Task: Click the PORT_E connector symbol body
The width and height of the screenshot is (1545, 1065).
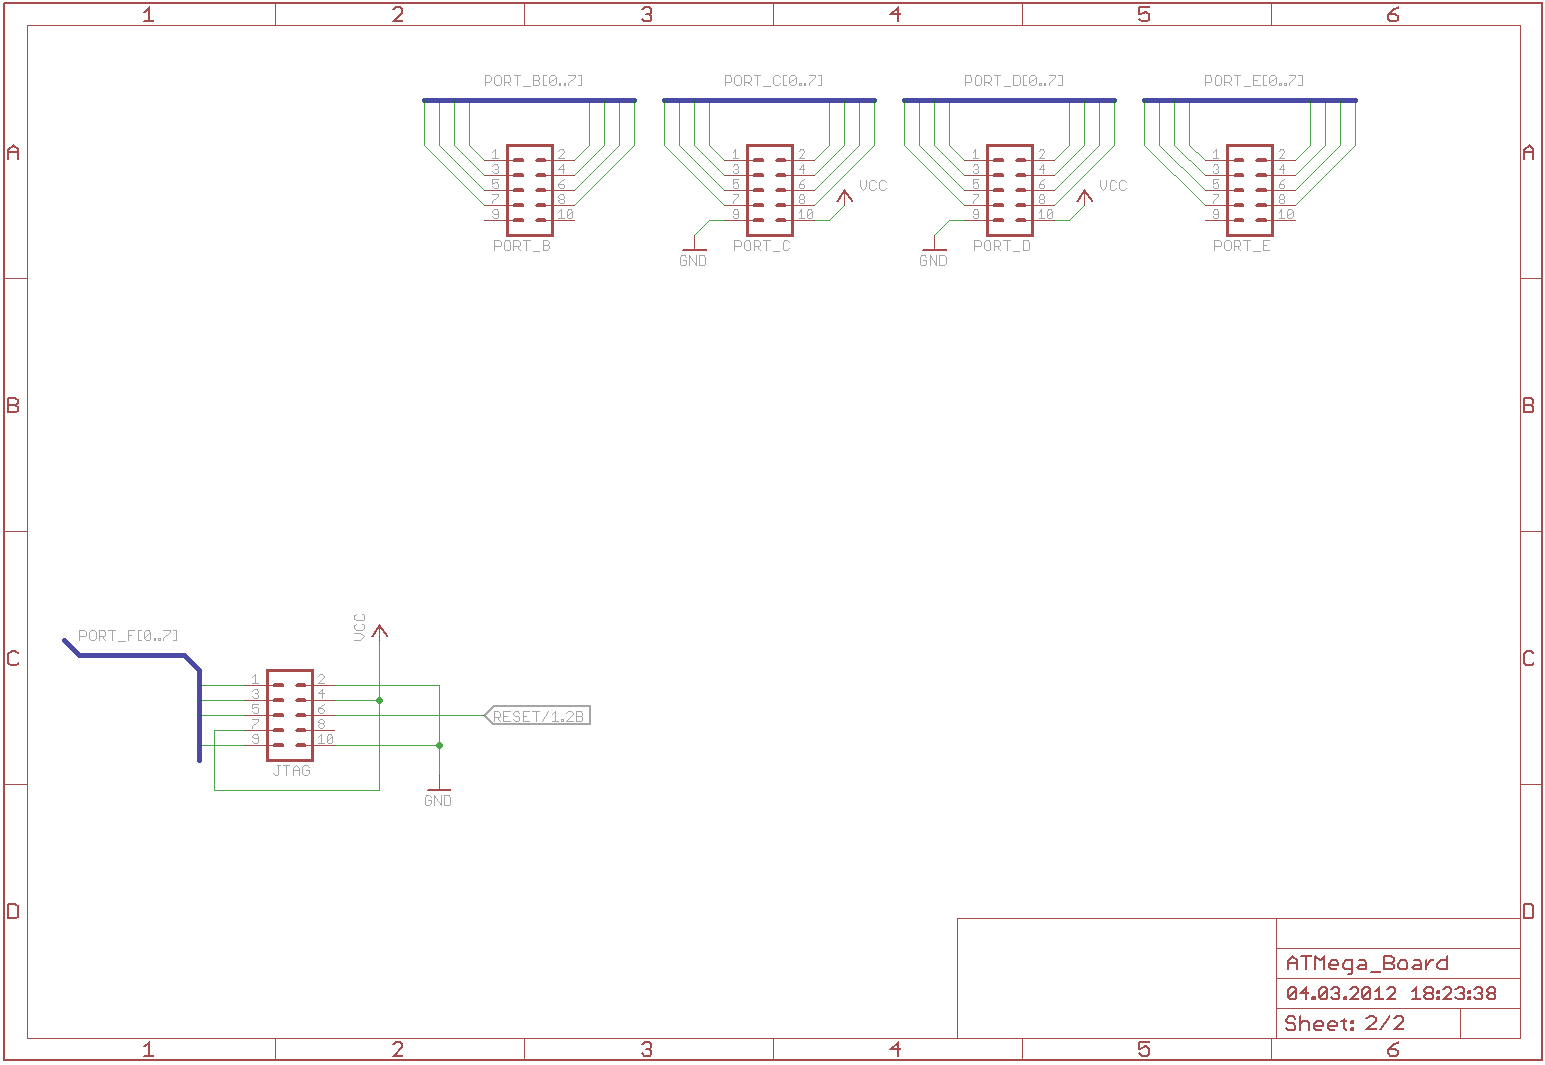Action: [1250, 190]
